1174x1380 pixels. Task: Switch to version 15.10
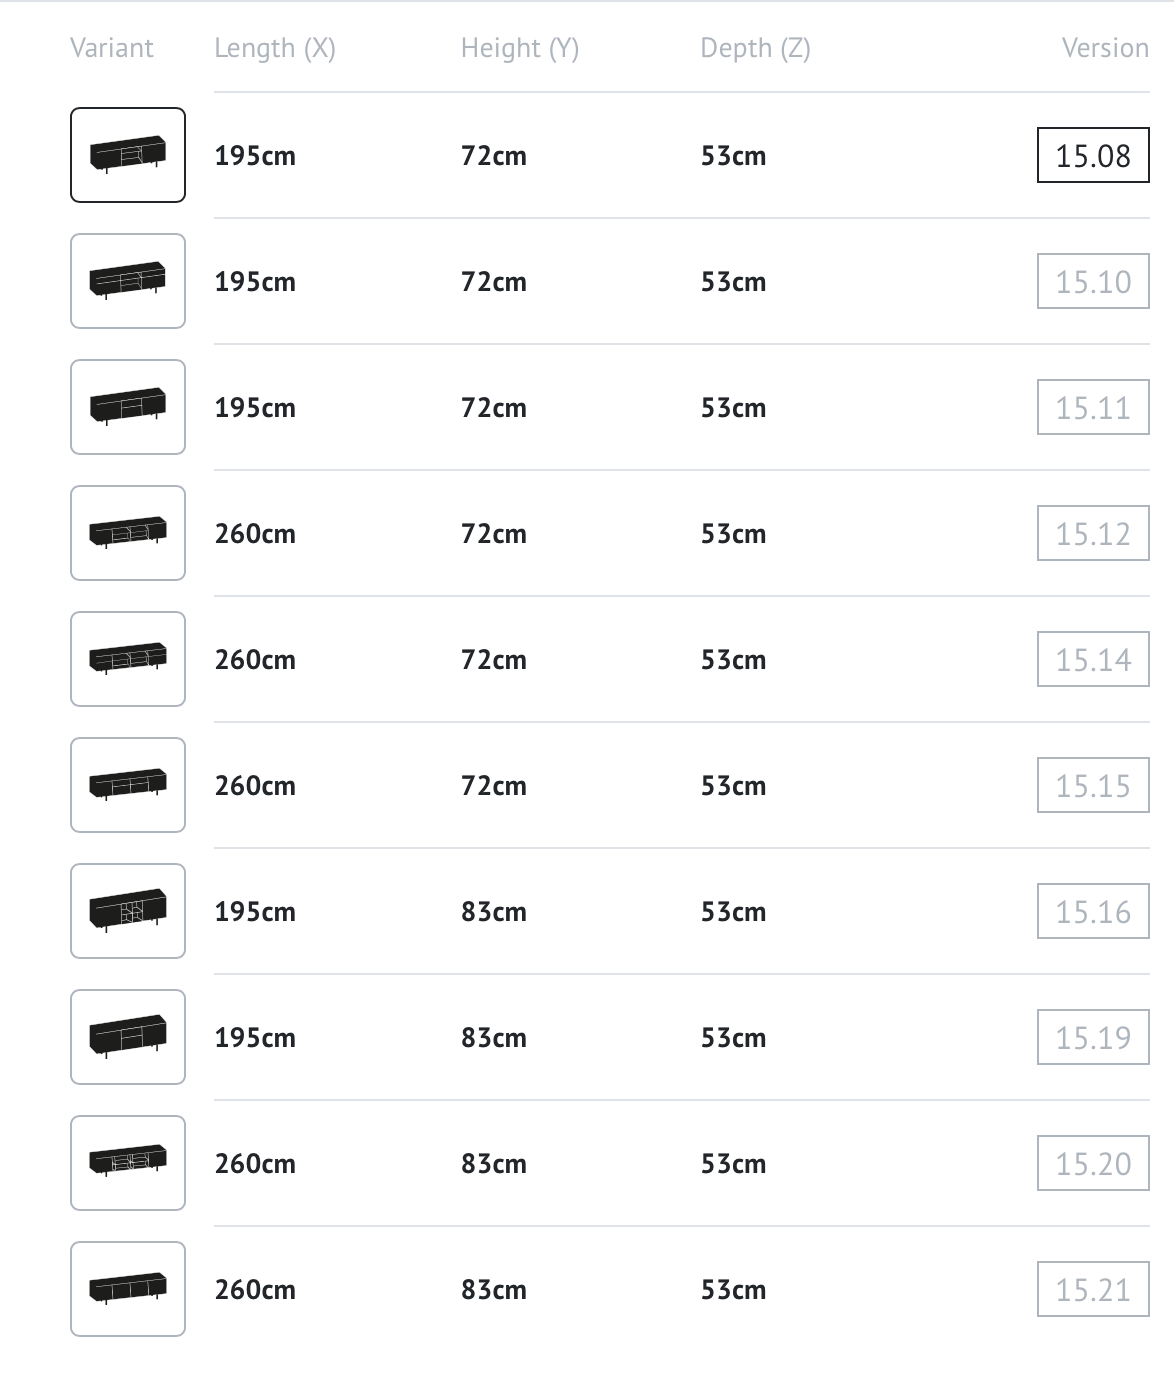point(1093,281)
